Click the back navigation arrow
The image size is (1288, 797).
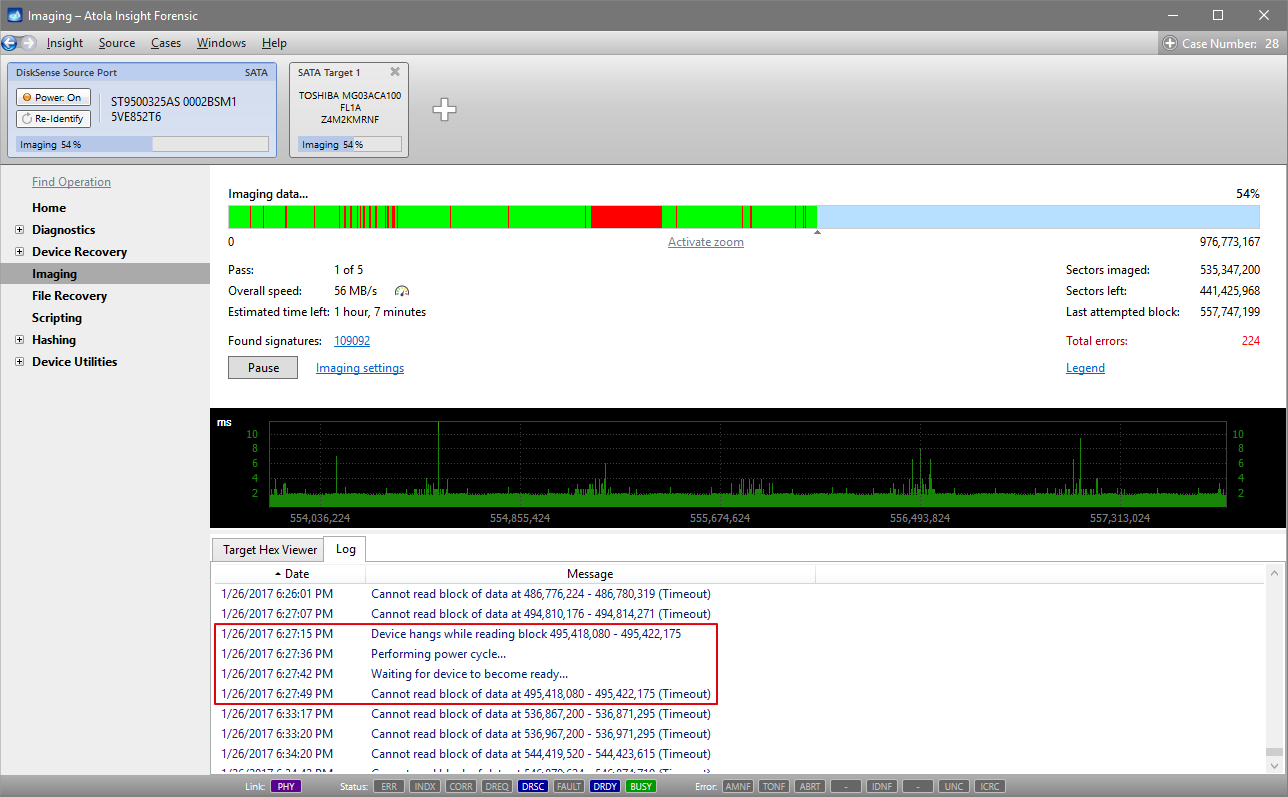[x=10, y=43]
